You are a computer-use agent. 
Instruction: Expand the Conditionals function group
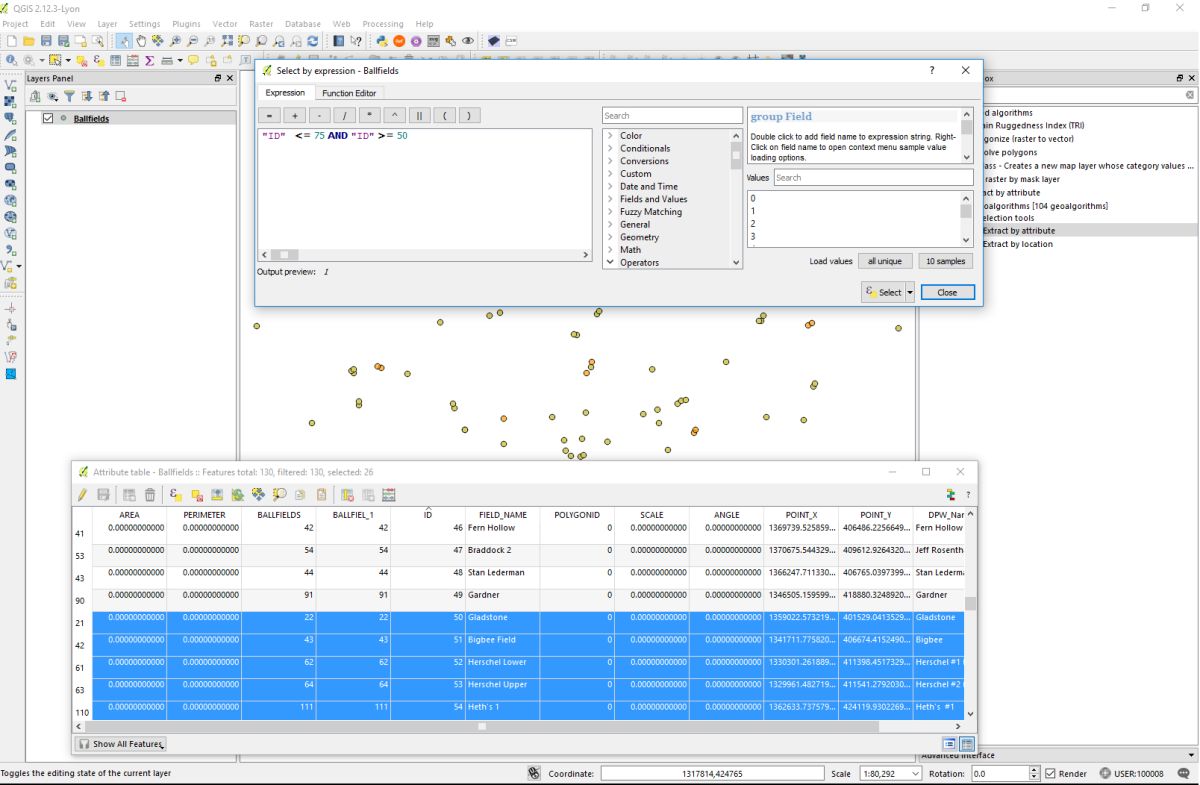(610, 148)
